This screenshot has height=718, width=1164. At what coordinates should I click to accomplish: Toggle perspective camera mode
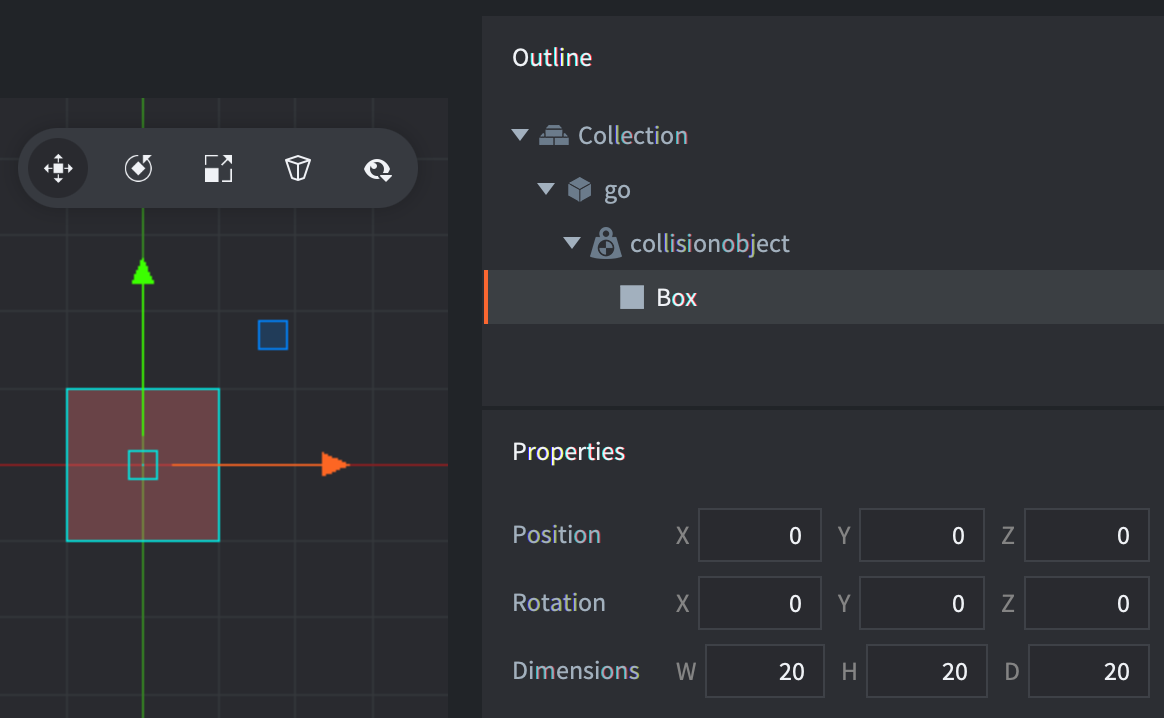(x=297, y=168)
